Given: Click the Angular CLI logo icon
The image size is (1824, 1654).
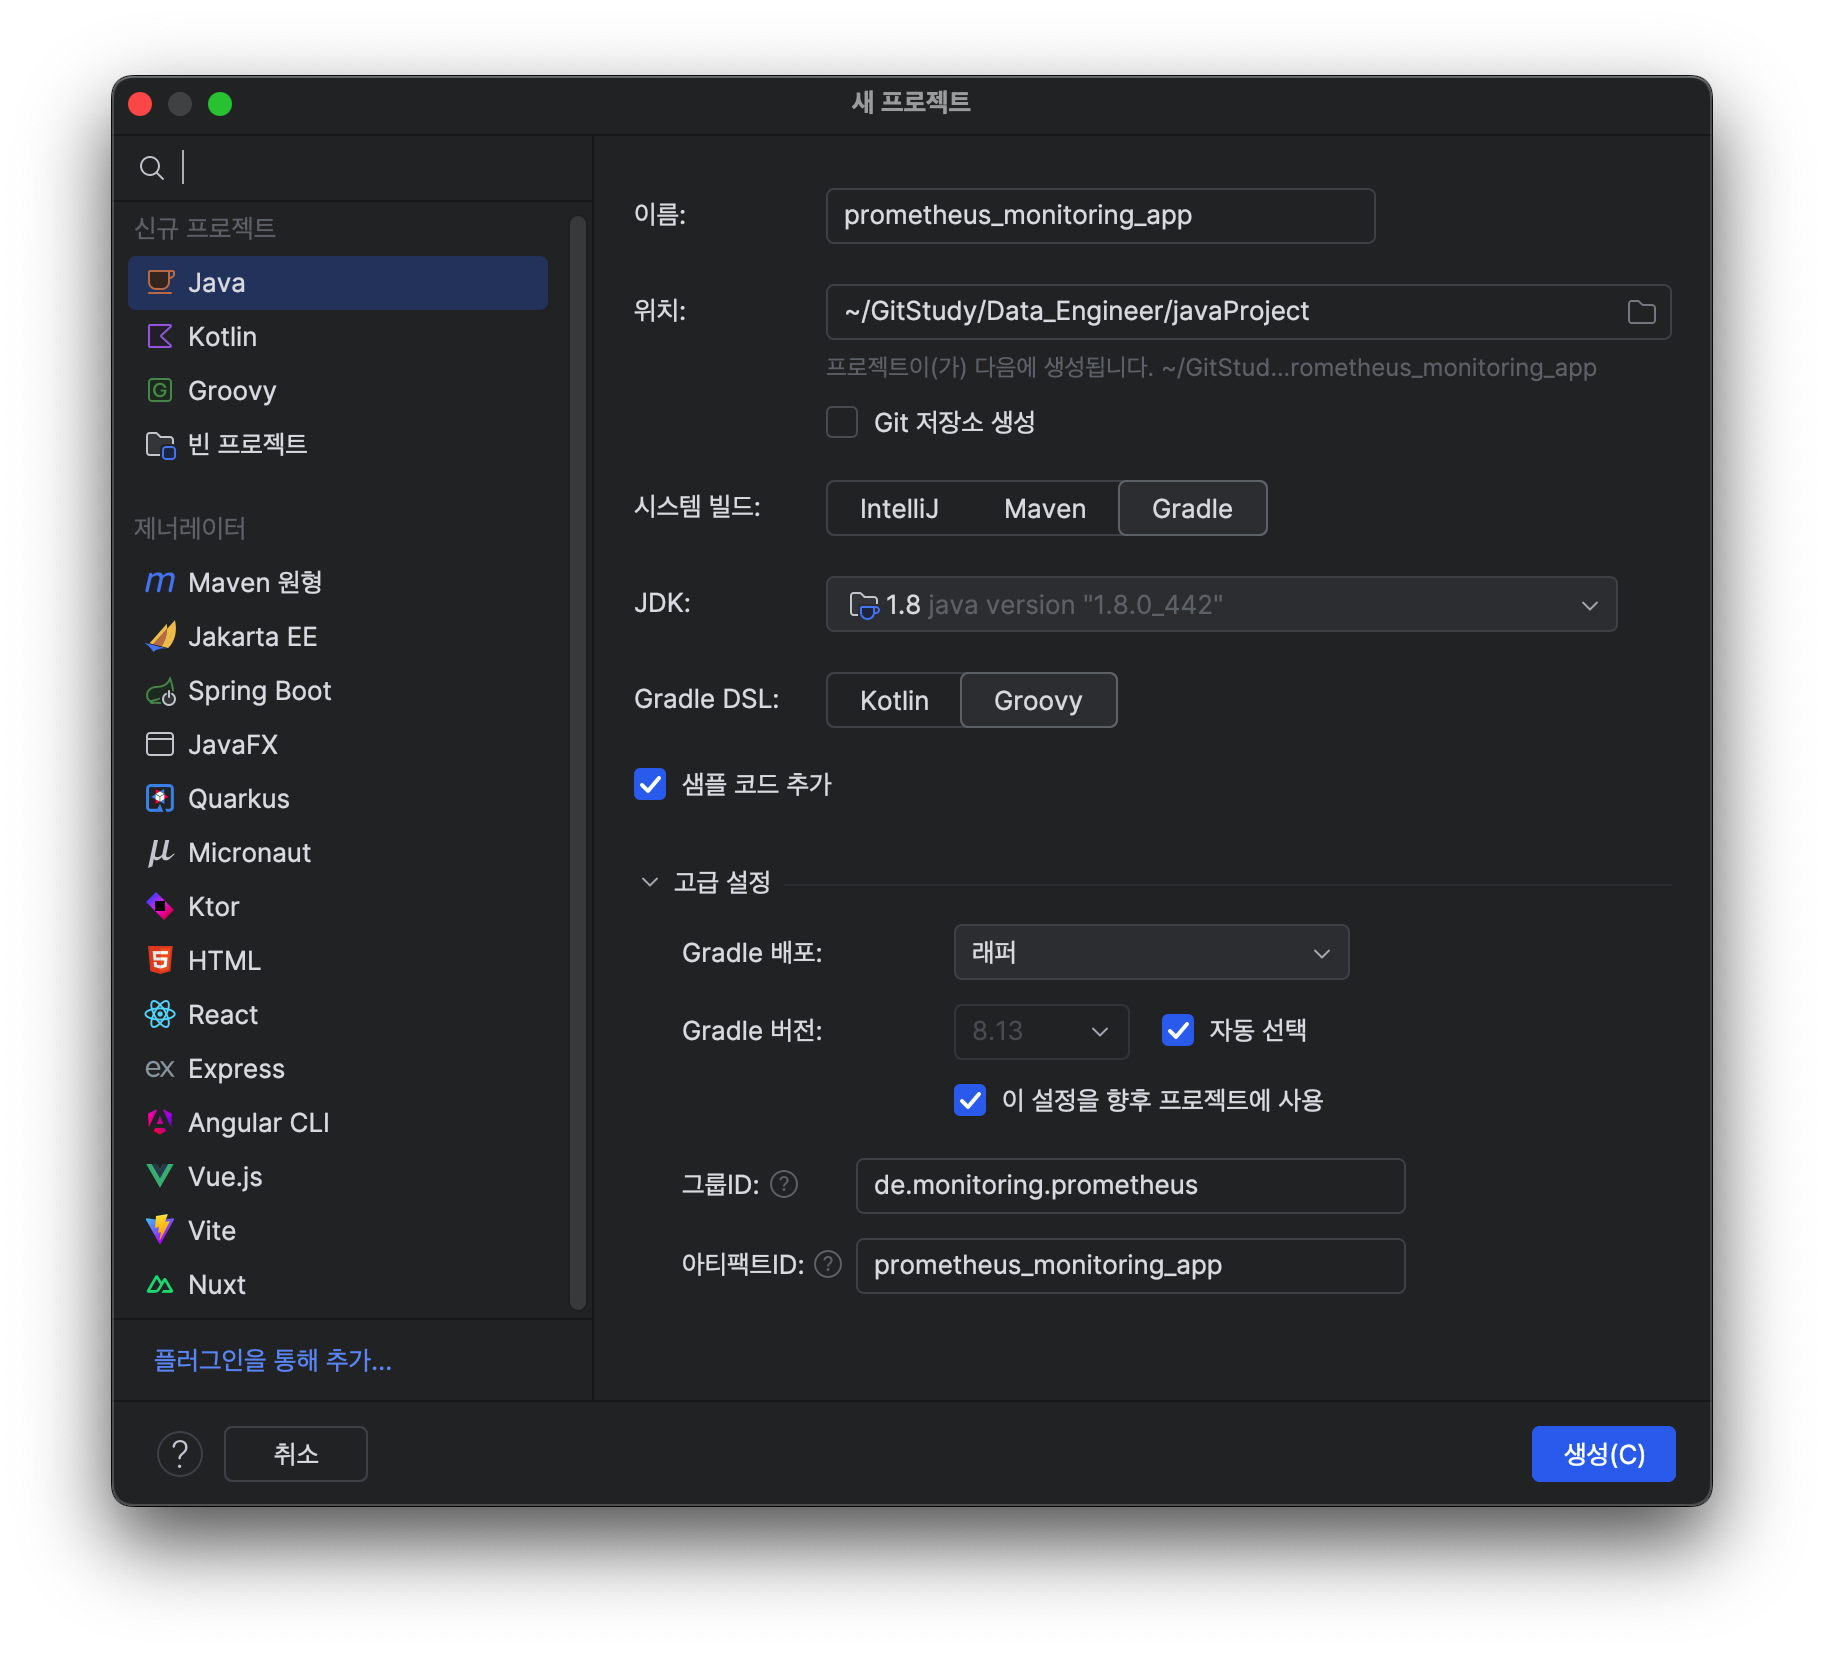Looking at the screenshot, I should (160, 1122).
